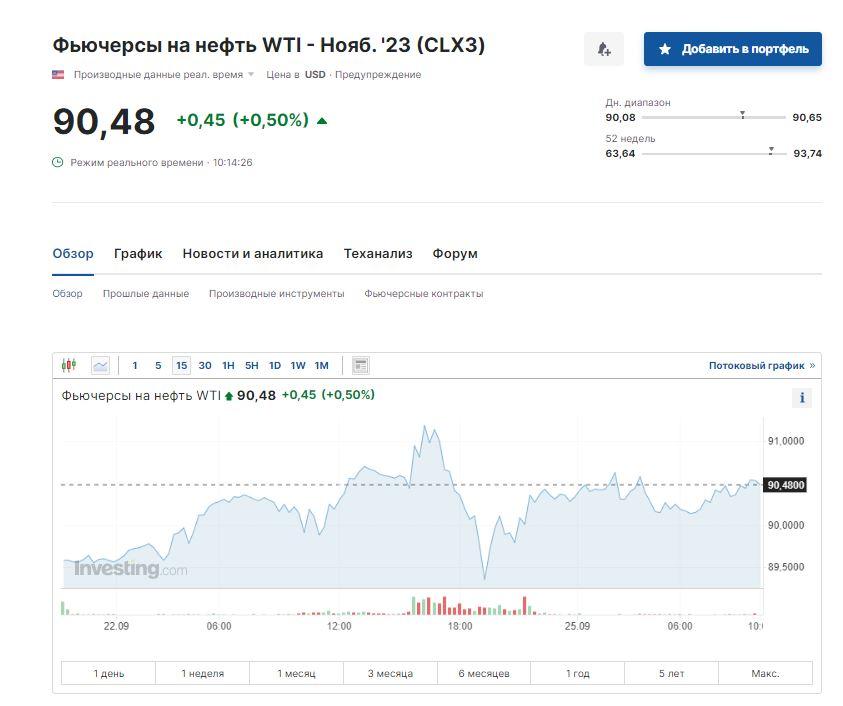Image resolution: width=843 pixels, height=706 pixels.
Task: Click the real-time clock icon
Action: coord(58,162)
